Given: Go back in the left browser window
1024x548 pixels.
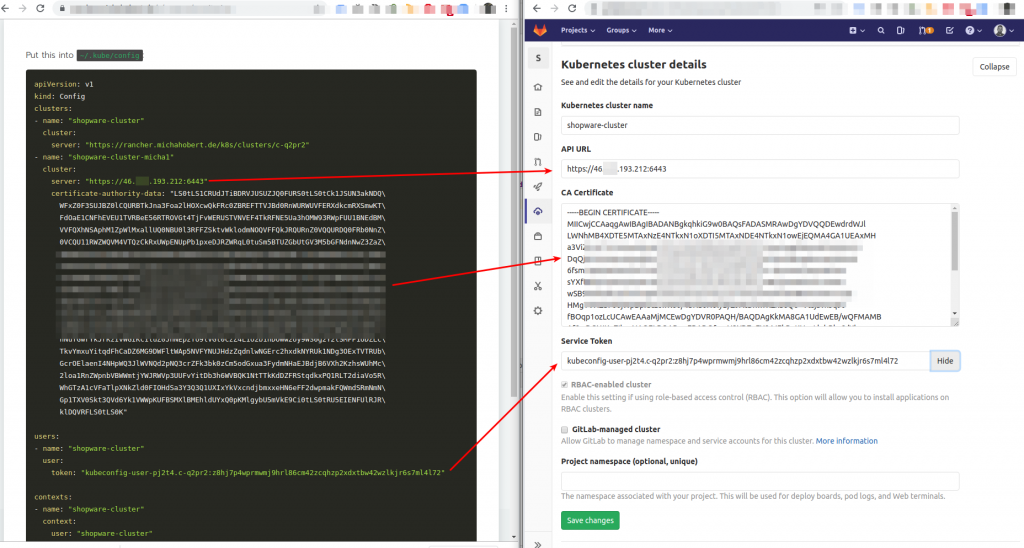Looking at the screenshot, I should click(x=6, y=8).
